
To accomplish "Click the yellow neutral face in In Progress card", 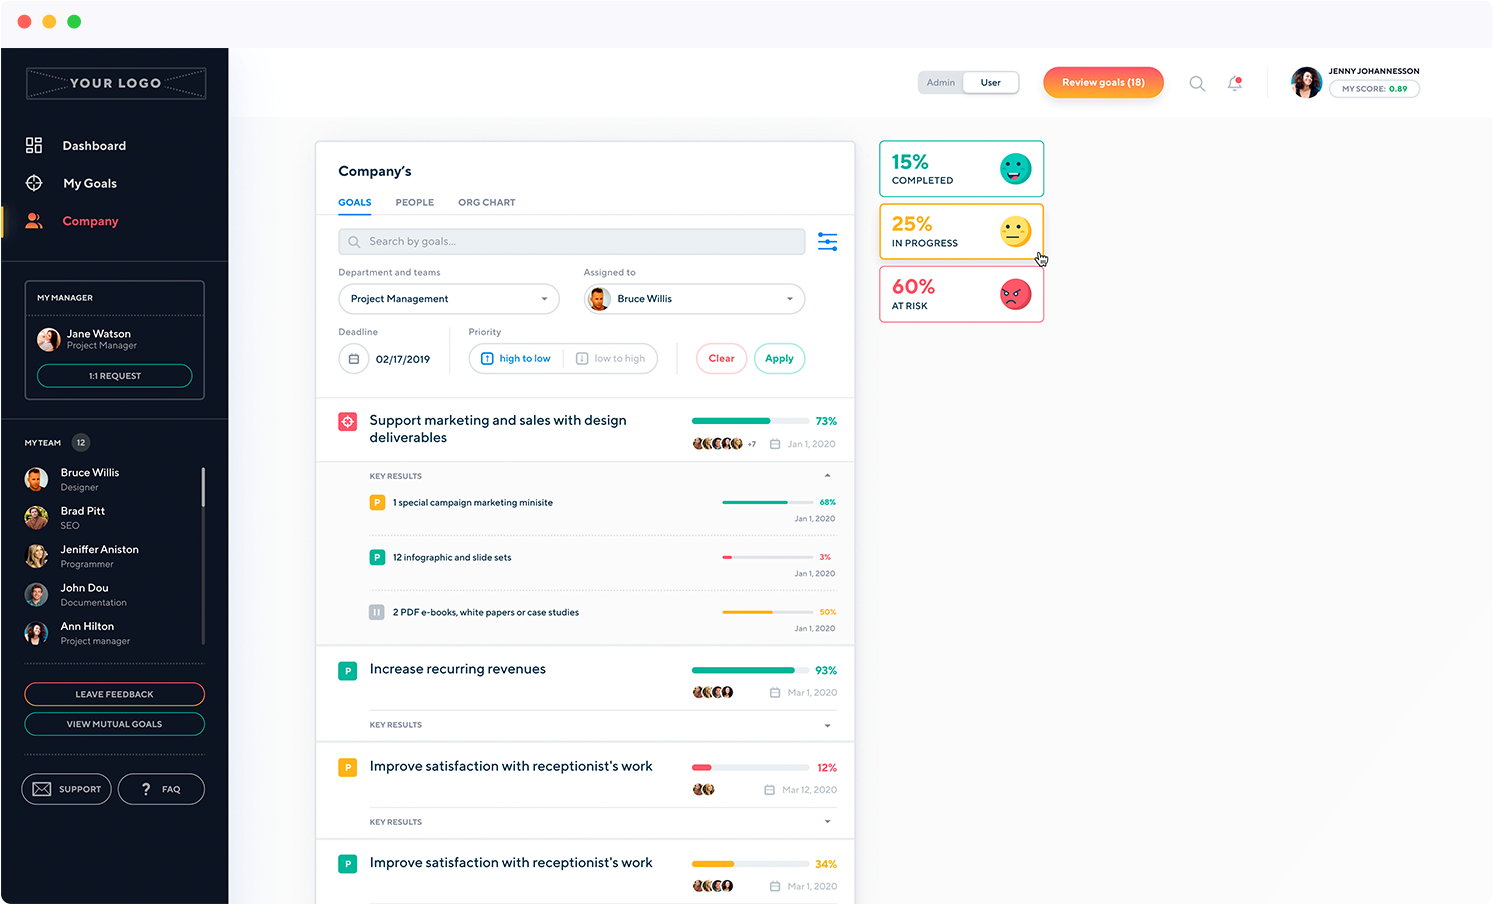I will [x=1016, y=232].
